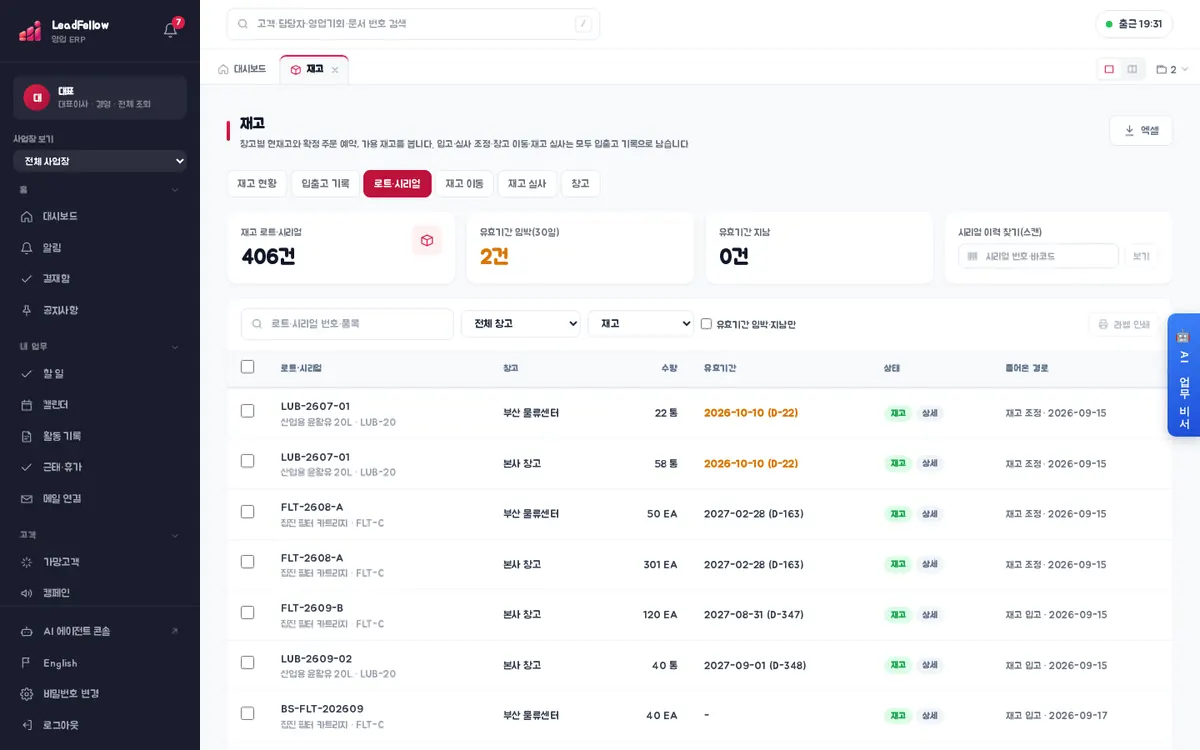Check the LUB-2609-02 row checkbox

tap(248, 663)
